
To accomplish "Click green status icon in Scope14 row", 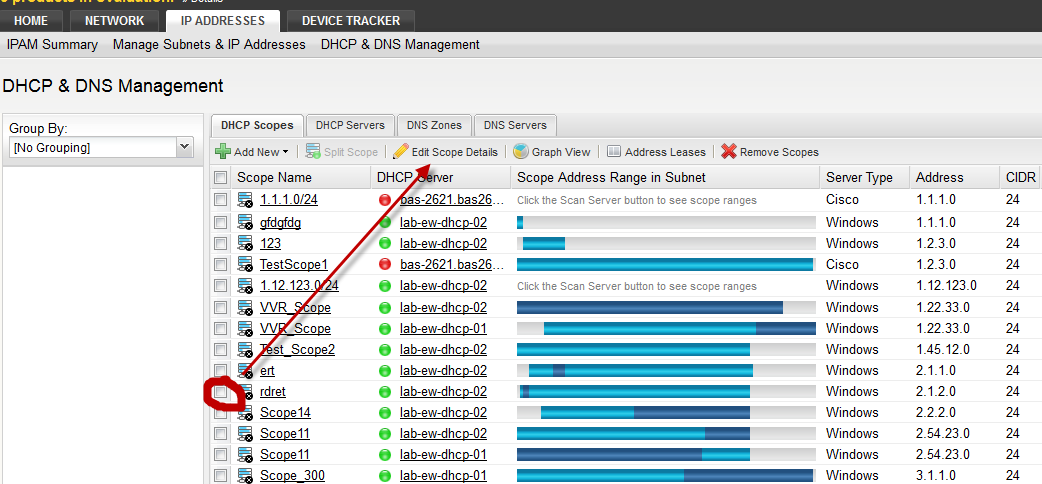I will pos(385,413).
